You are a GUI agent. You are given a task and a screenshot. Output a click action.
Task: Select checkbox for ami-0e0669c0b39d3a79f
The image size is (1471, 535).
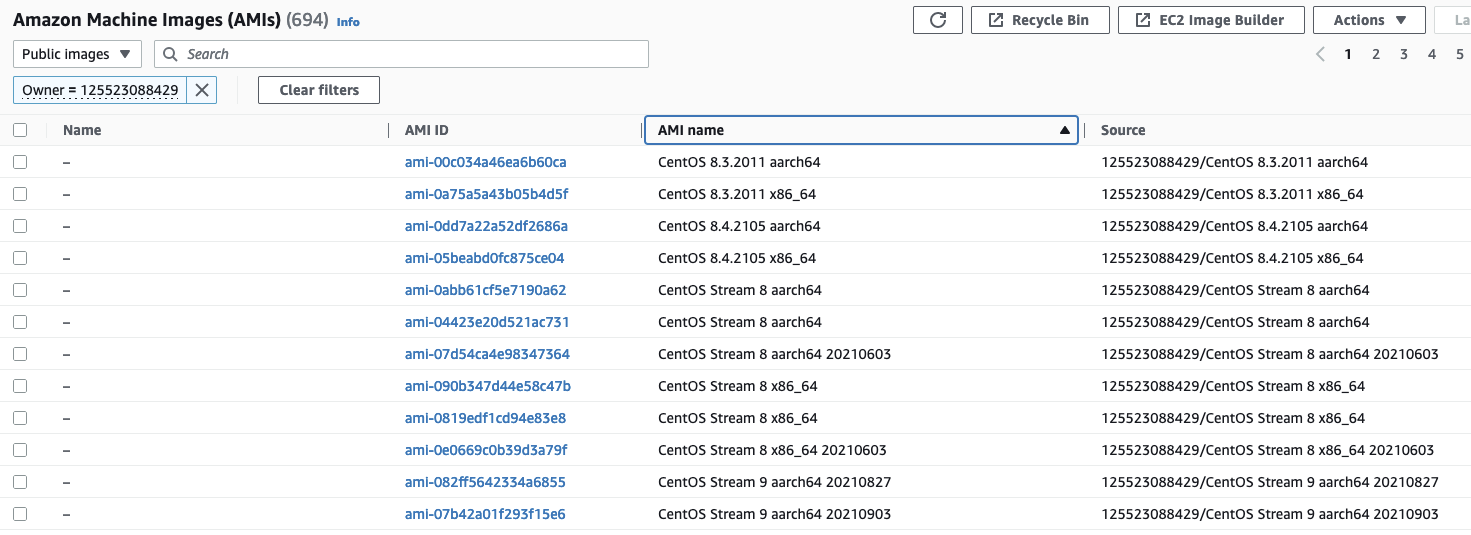tap(20, 450)
